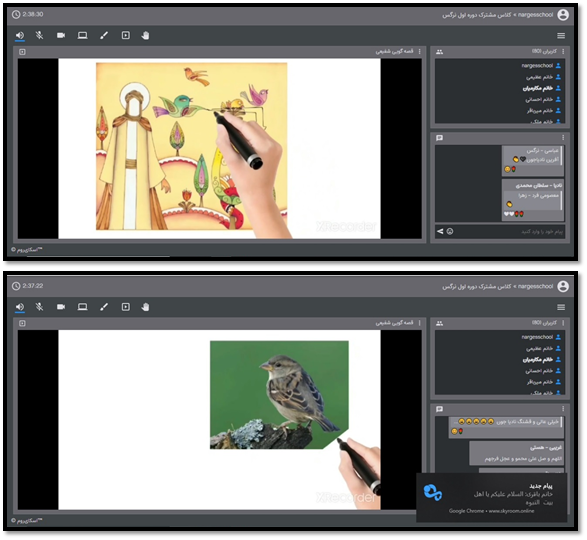Open emoji picker in the 2:38:30 window
Image resolution: width=587 pixels, height=540 pixels.
tap(450, 231)
